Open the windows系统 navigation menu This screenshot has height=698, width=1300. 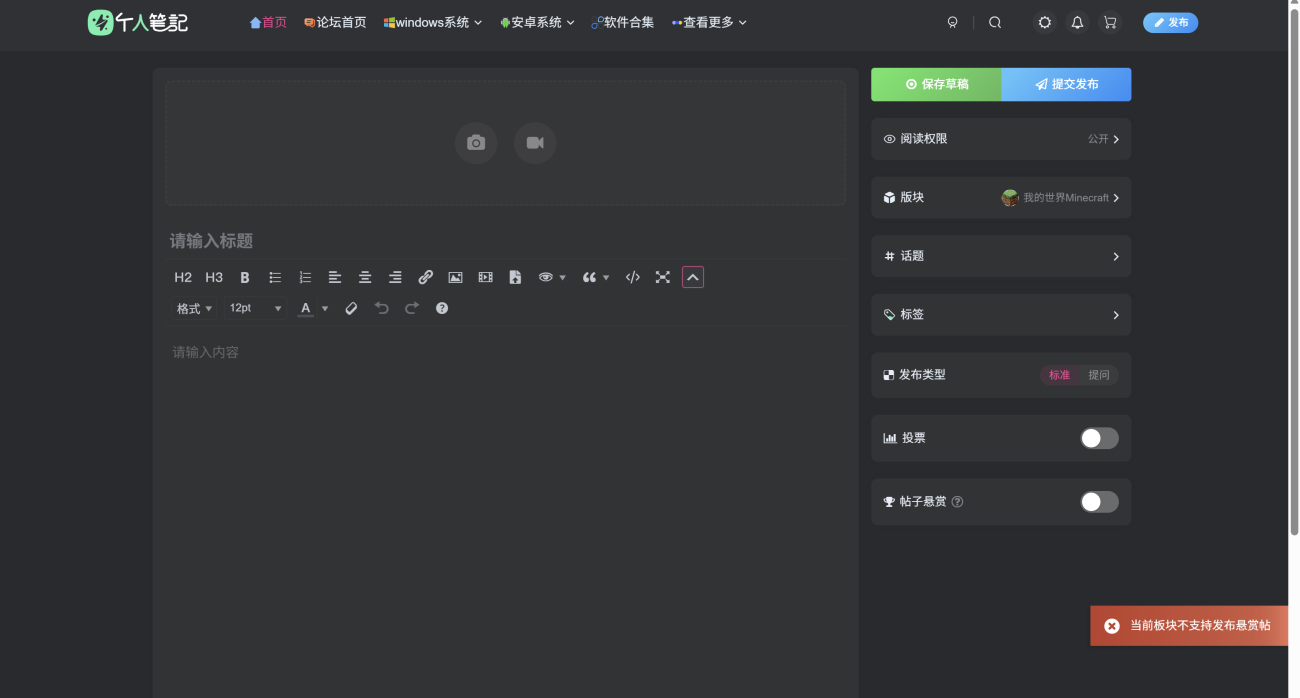pyautogui.click(x=432, y=23)
